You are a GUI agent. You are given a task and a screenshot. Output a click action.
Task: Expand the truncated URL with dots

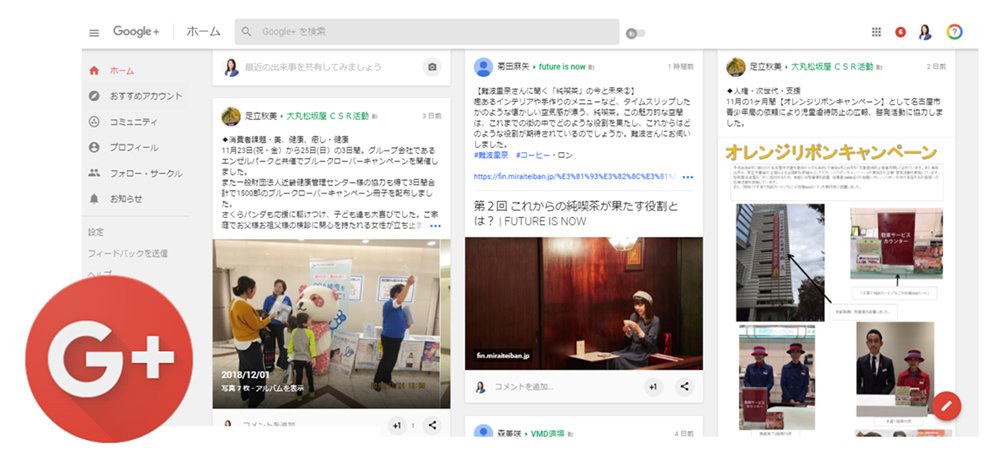click(x=688, y=177)
